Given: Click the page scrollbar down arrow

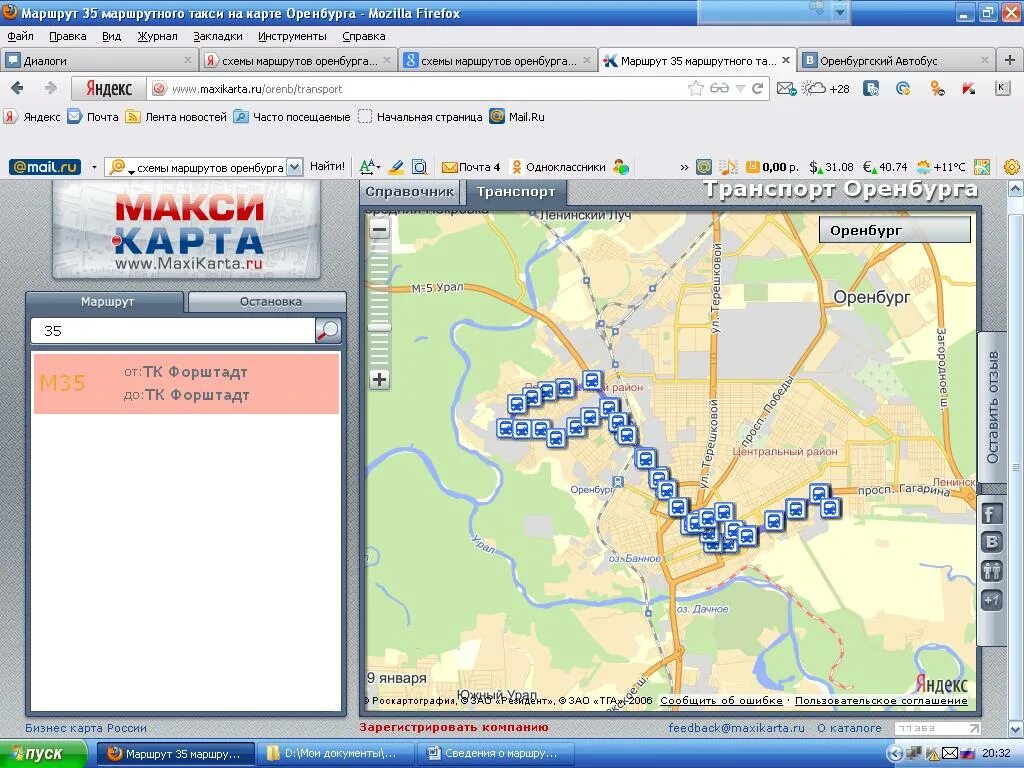Looking at the screenshot, I should point(1016,728).
